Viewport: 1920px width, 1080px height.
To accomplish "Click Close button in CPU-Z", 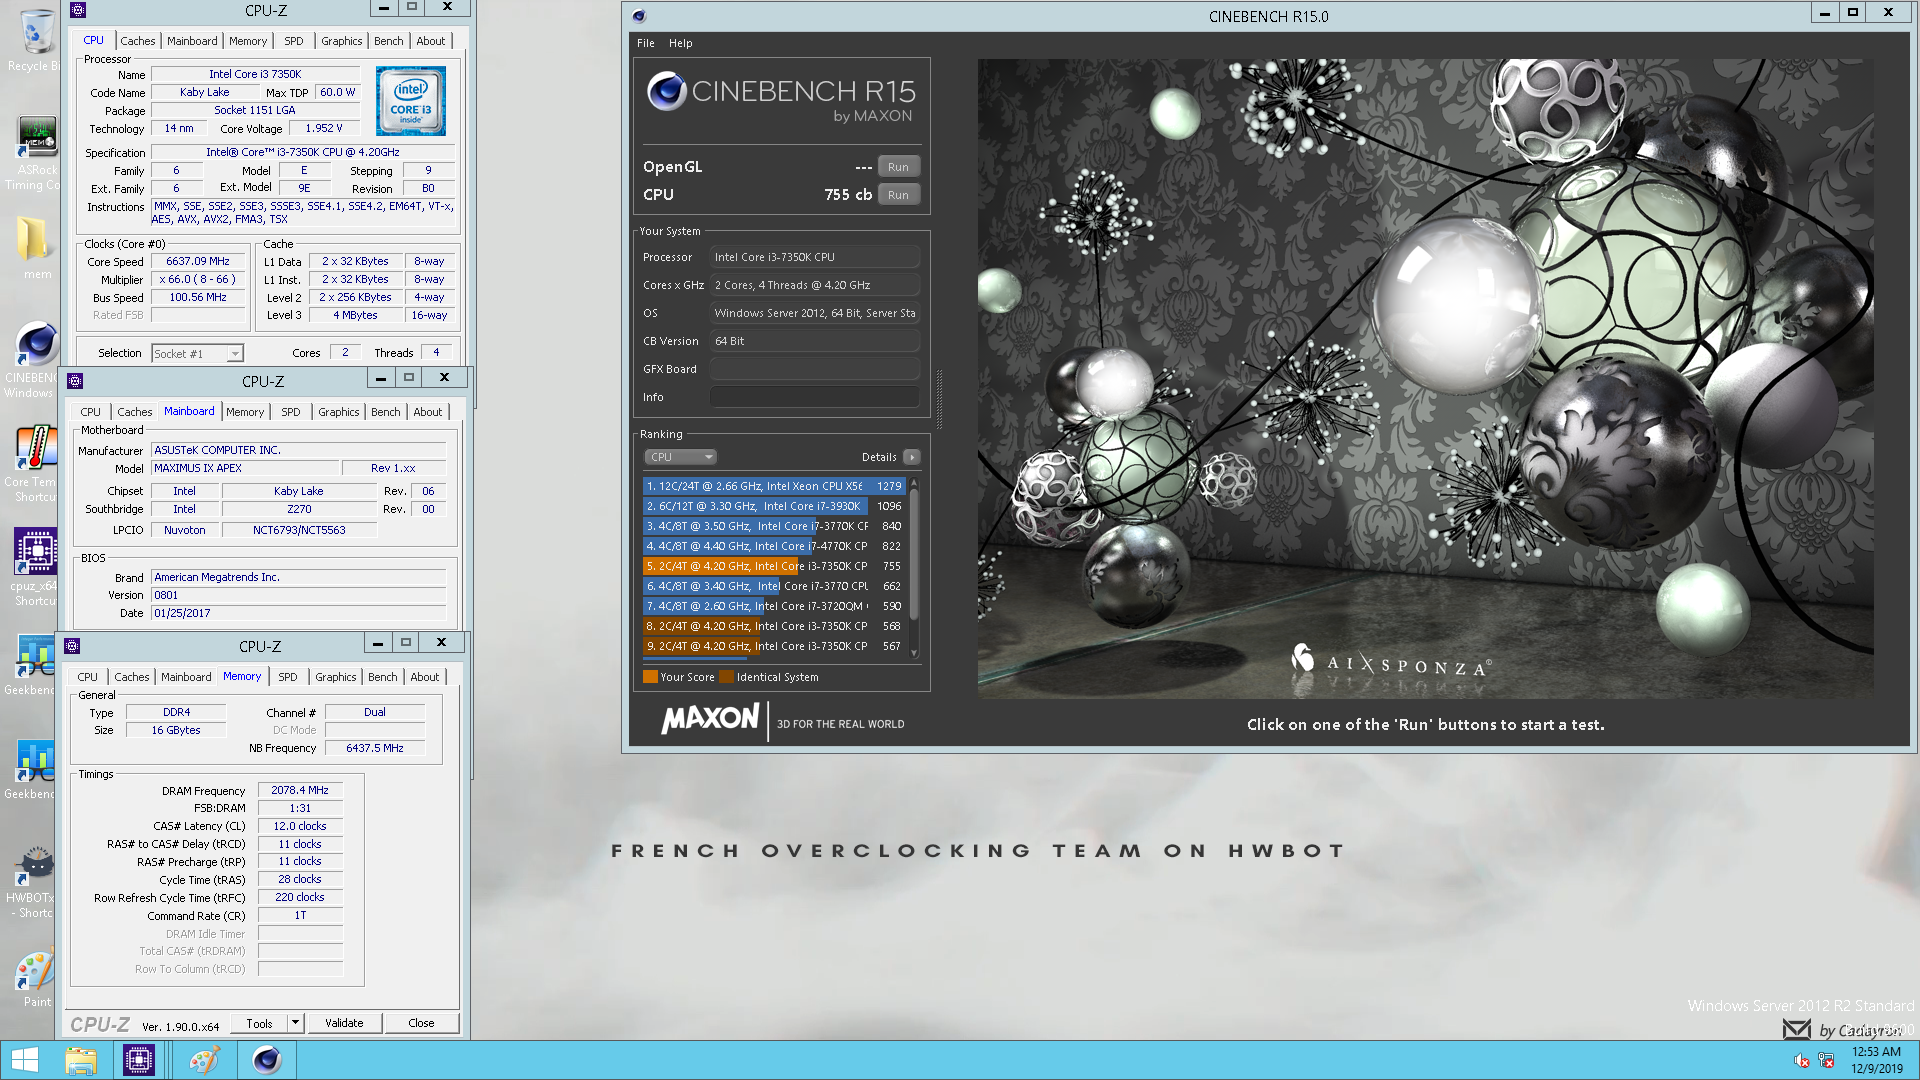I will (x=421, y=1023).
